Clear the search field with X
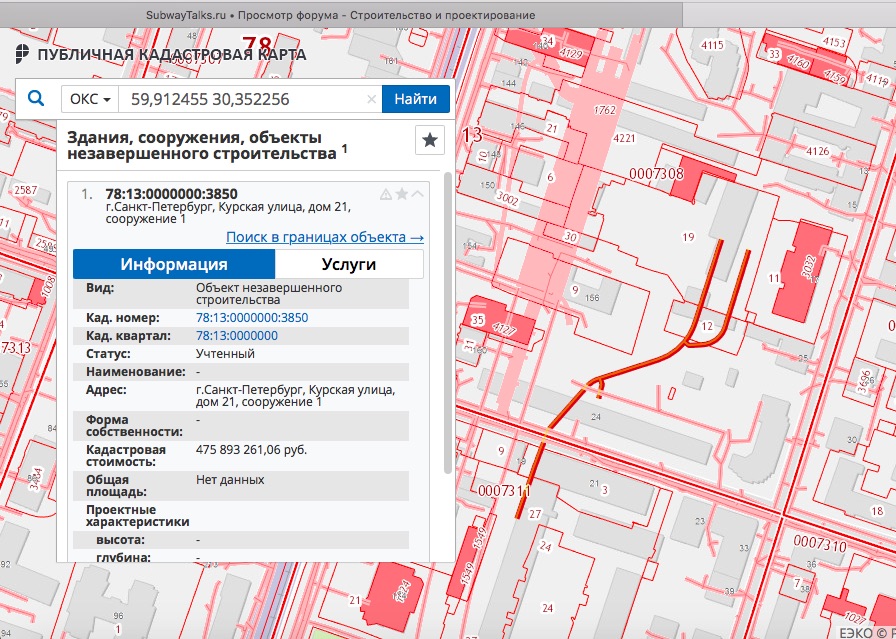This screenshot has width=896, height=639. pyautogui.click(x=371, y=99)
